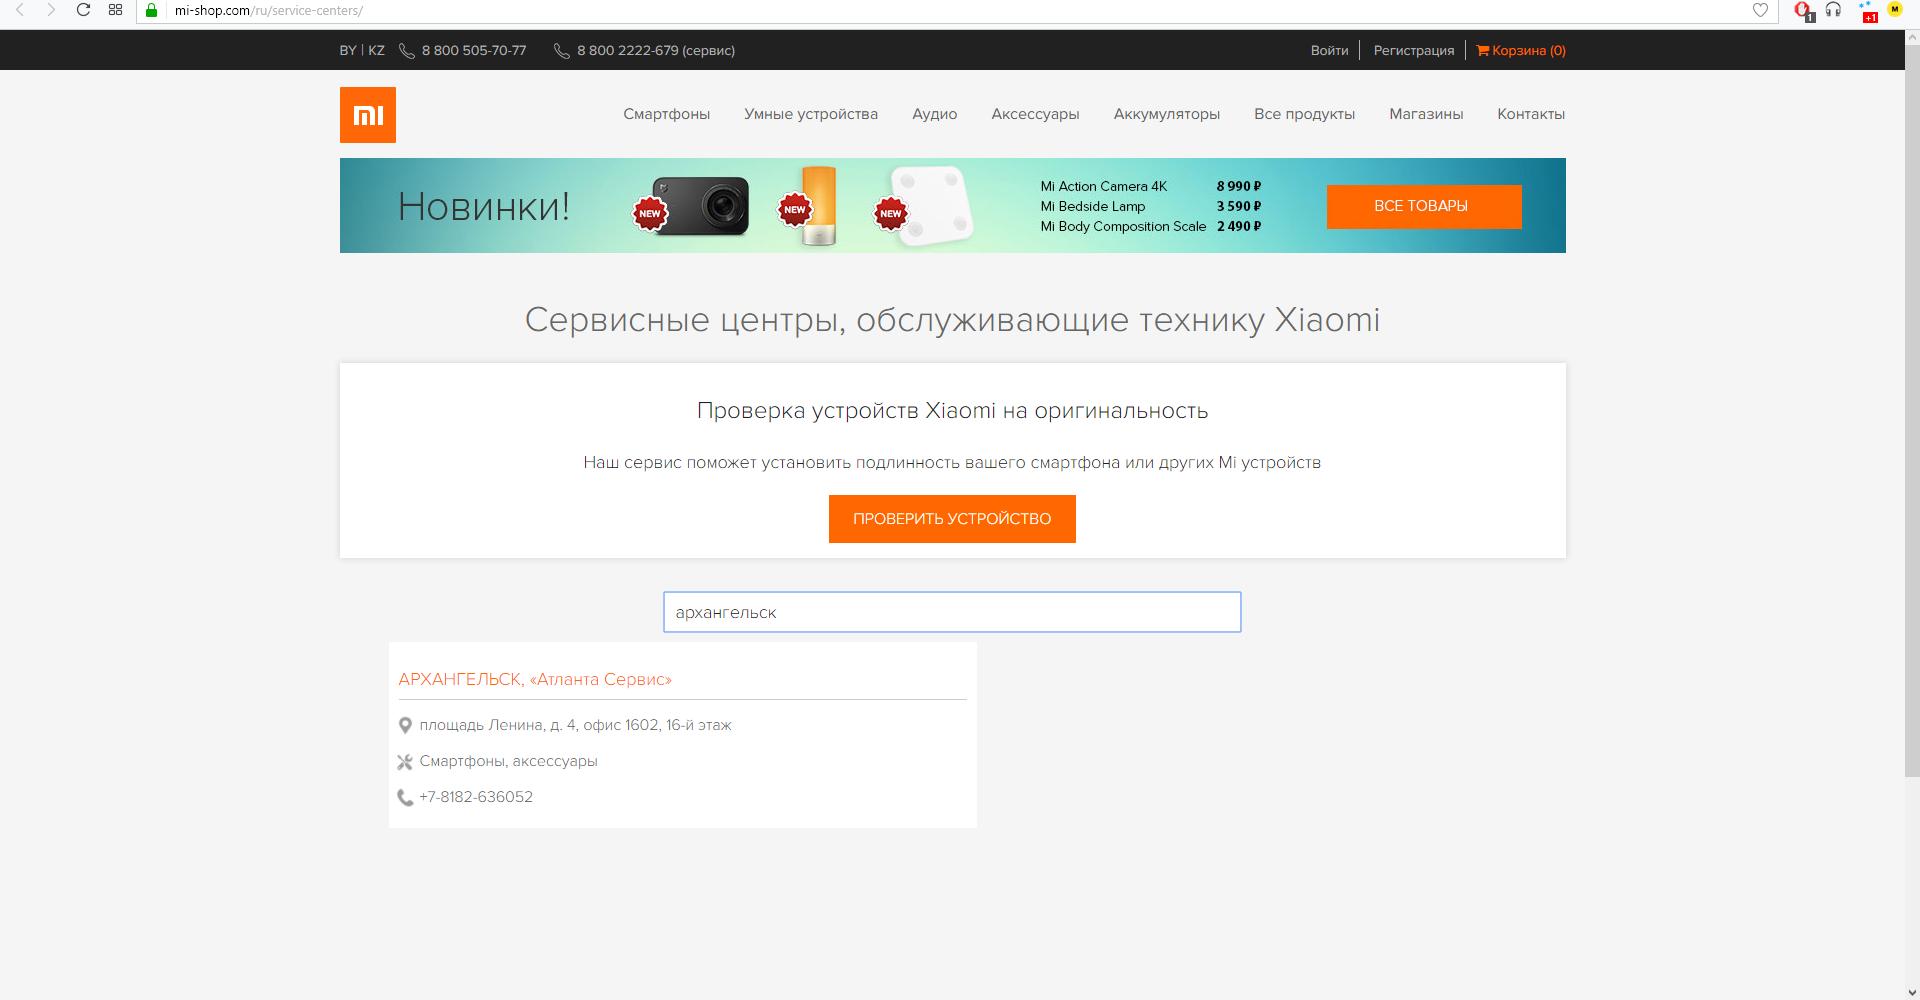Go to the Контакты page
The height and width of the screenshot is (1000, 1920).
[1531, 114]
